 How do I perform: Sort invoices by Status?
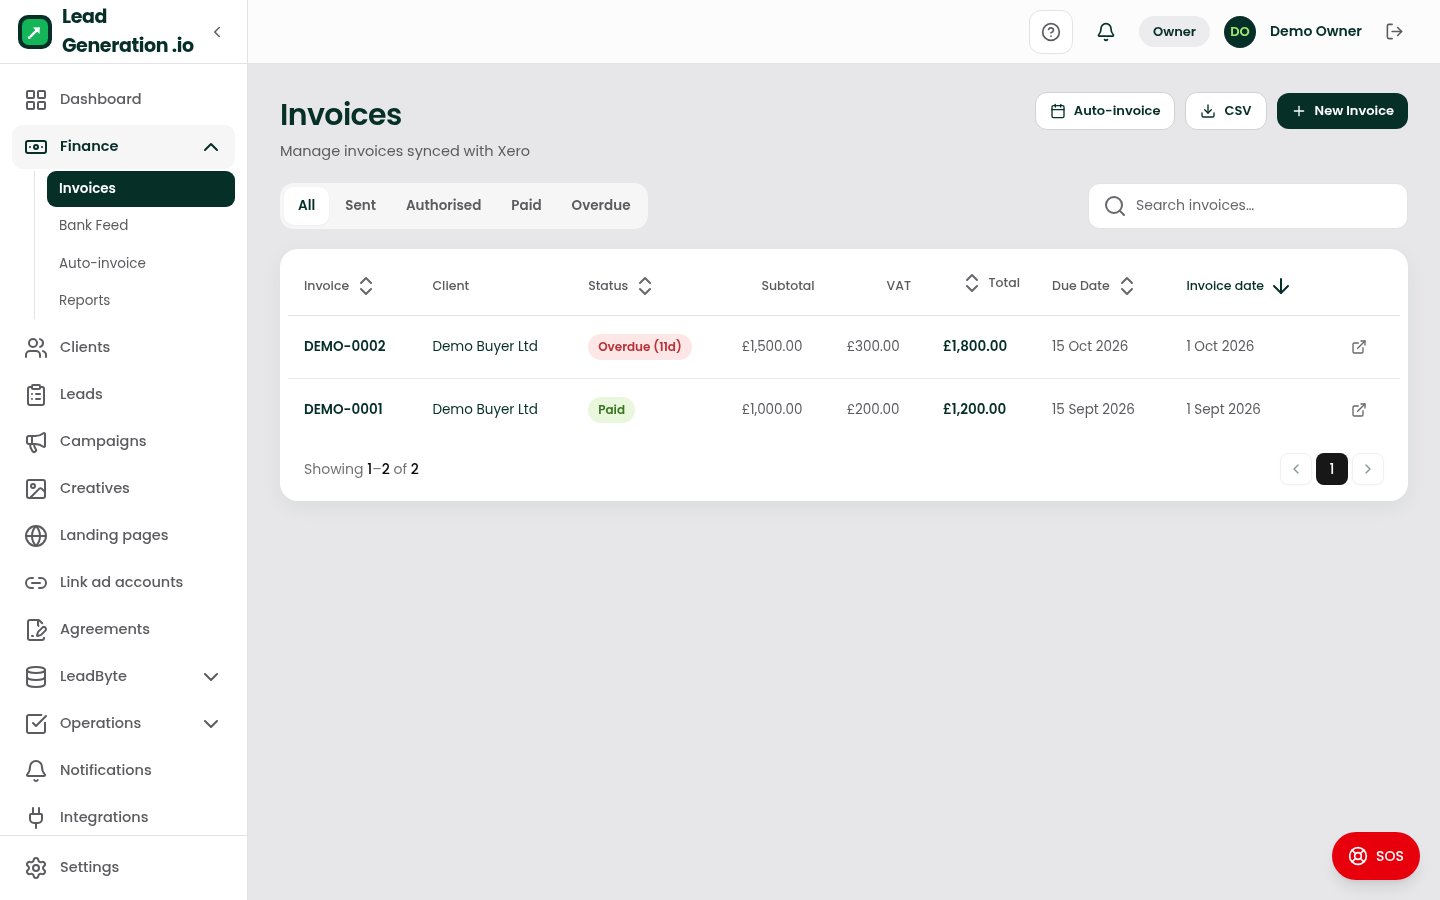[x=620, y=286]
